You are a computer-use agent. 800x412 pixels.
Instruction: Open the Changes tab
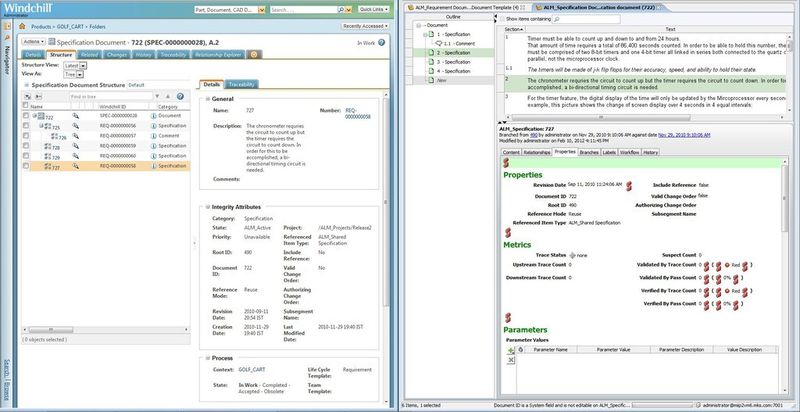tap(117, 55)
